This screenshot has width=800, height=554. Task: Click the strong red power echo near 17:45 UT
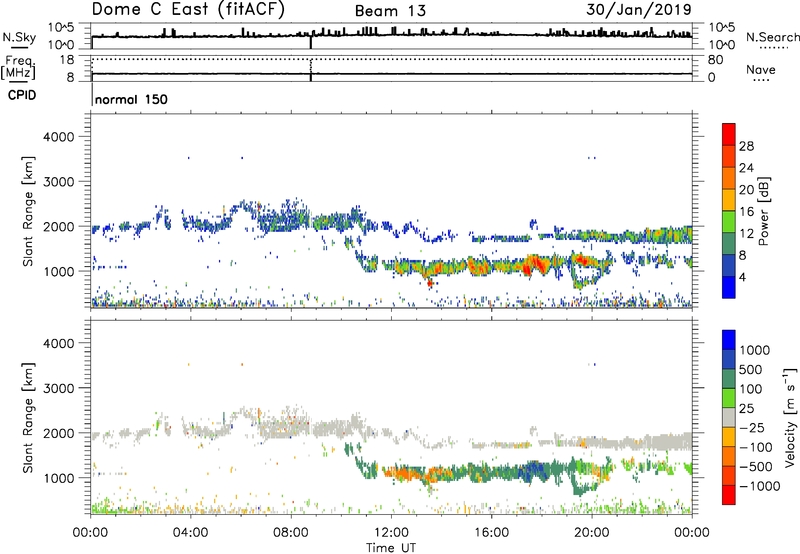tap(535, 264)
